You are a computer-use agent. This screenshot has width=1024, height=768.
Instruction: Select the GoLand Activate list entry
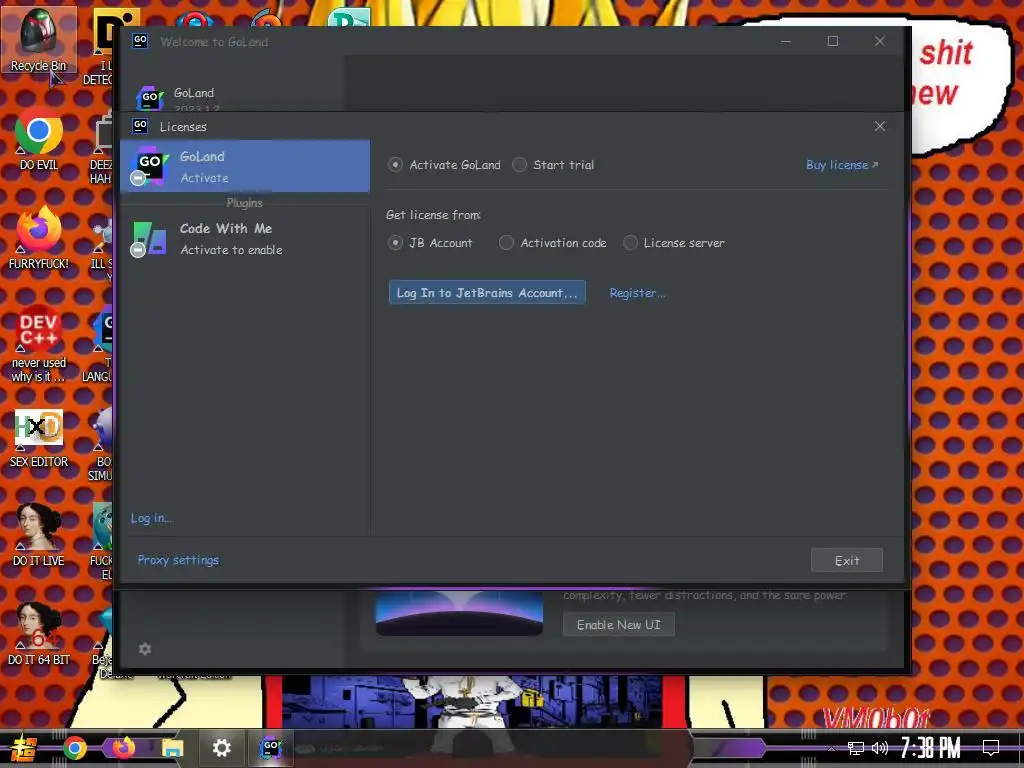tap(245, 166)
